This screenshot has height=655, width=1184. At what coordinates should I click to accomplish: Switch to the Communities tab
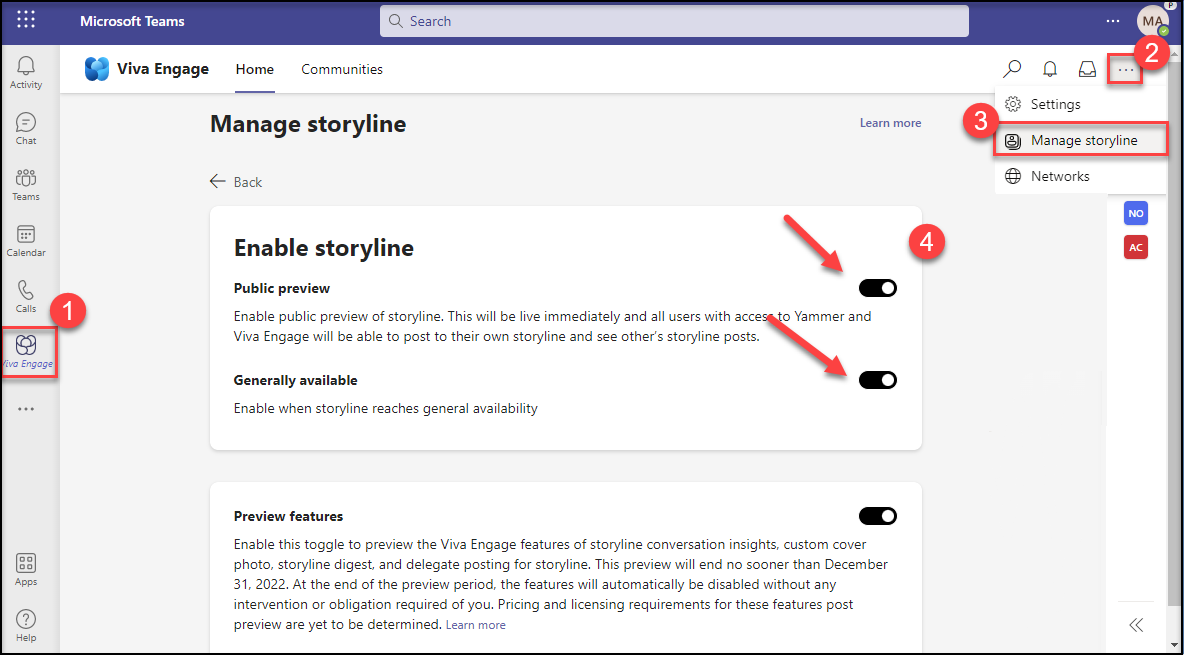(342, 69)
